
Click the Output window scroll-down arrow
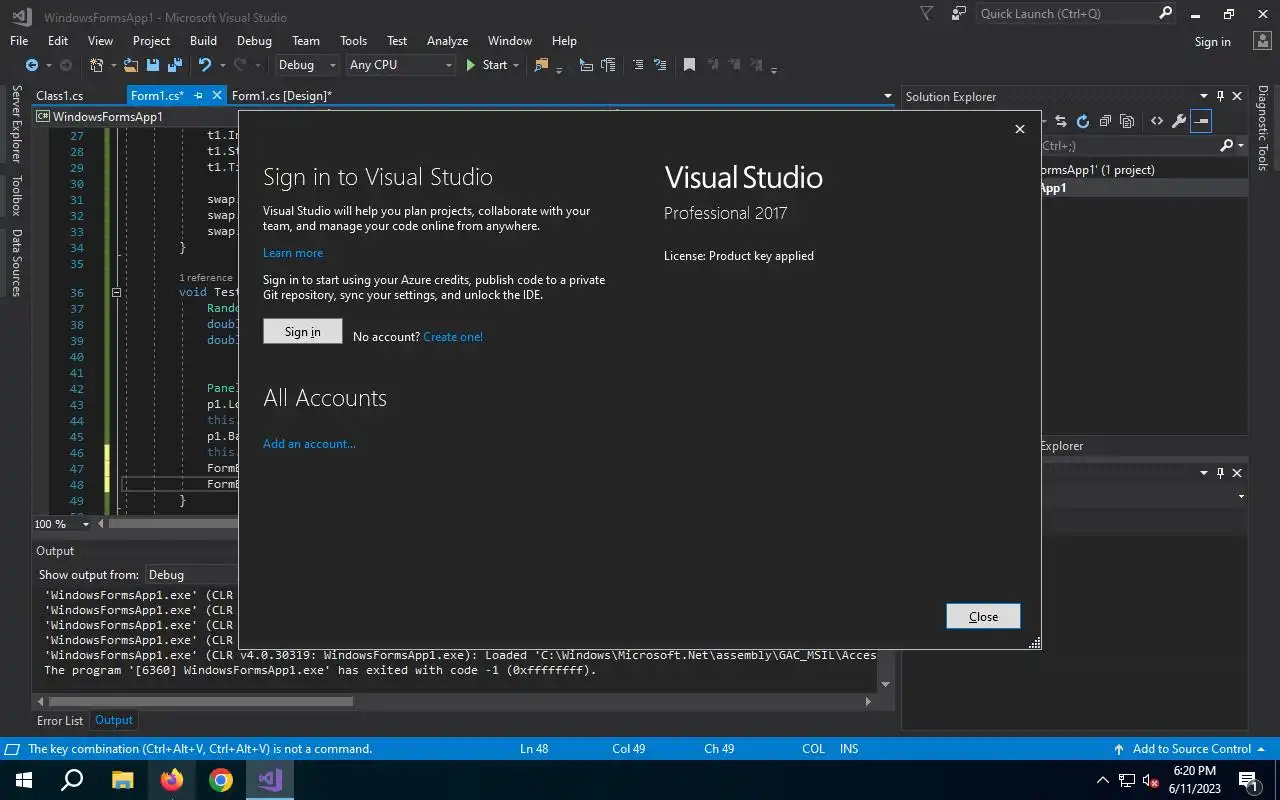coord(885,685)
